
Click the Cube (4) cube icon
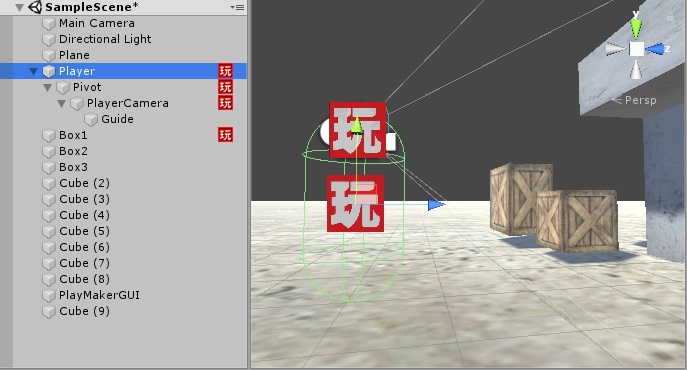tap(49, 215)
